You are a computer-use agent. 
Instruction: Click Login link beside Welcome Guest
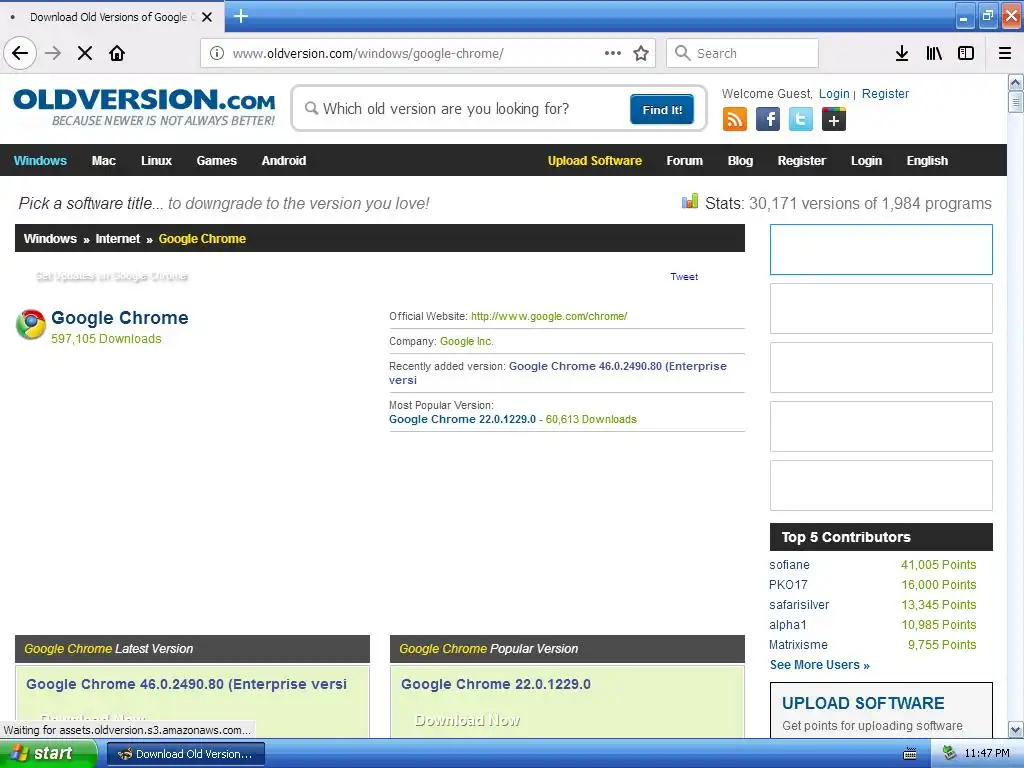click(834, 93)
